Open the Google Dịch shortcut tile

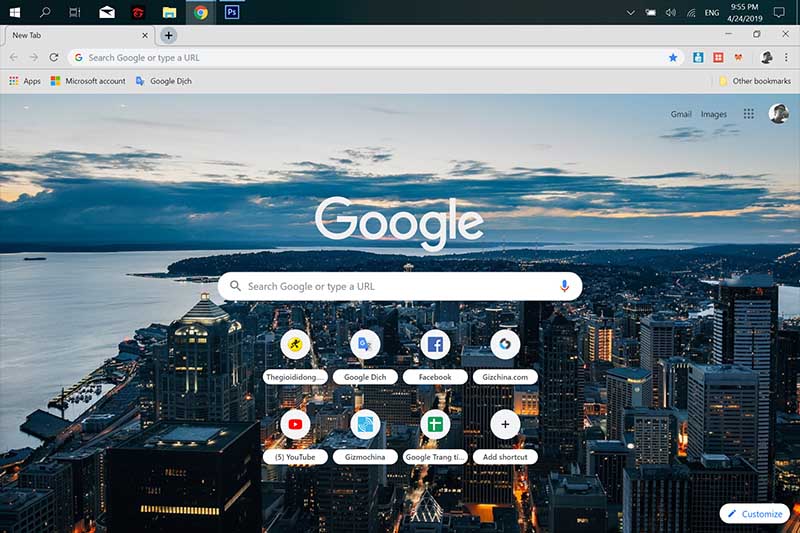[365, 357]
